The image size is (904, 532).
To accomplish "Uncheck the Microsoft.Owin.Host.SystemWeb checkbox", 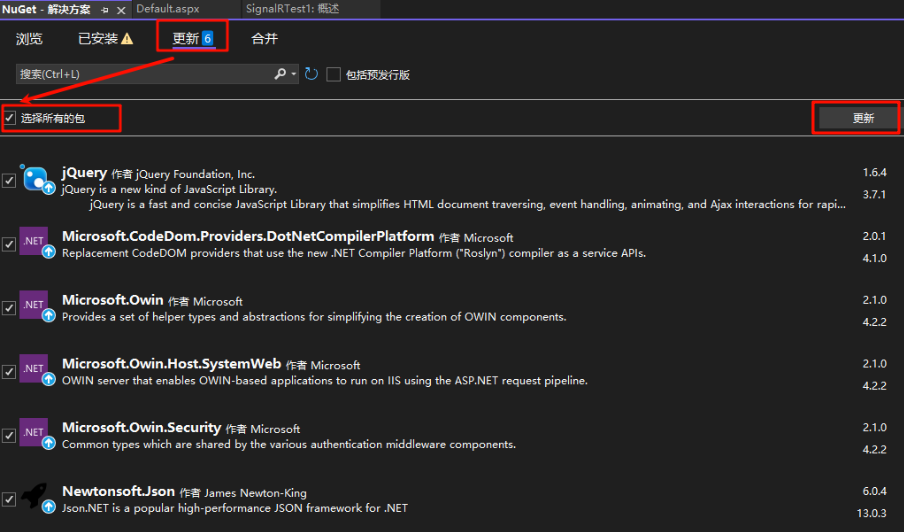I will (x=9, y=372).
